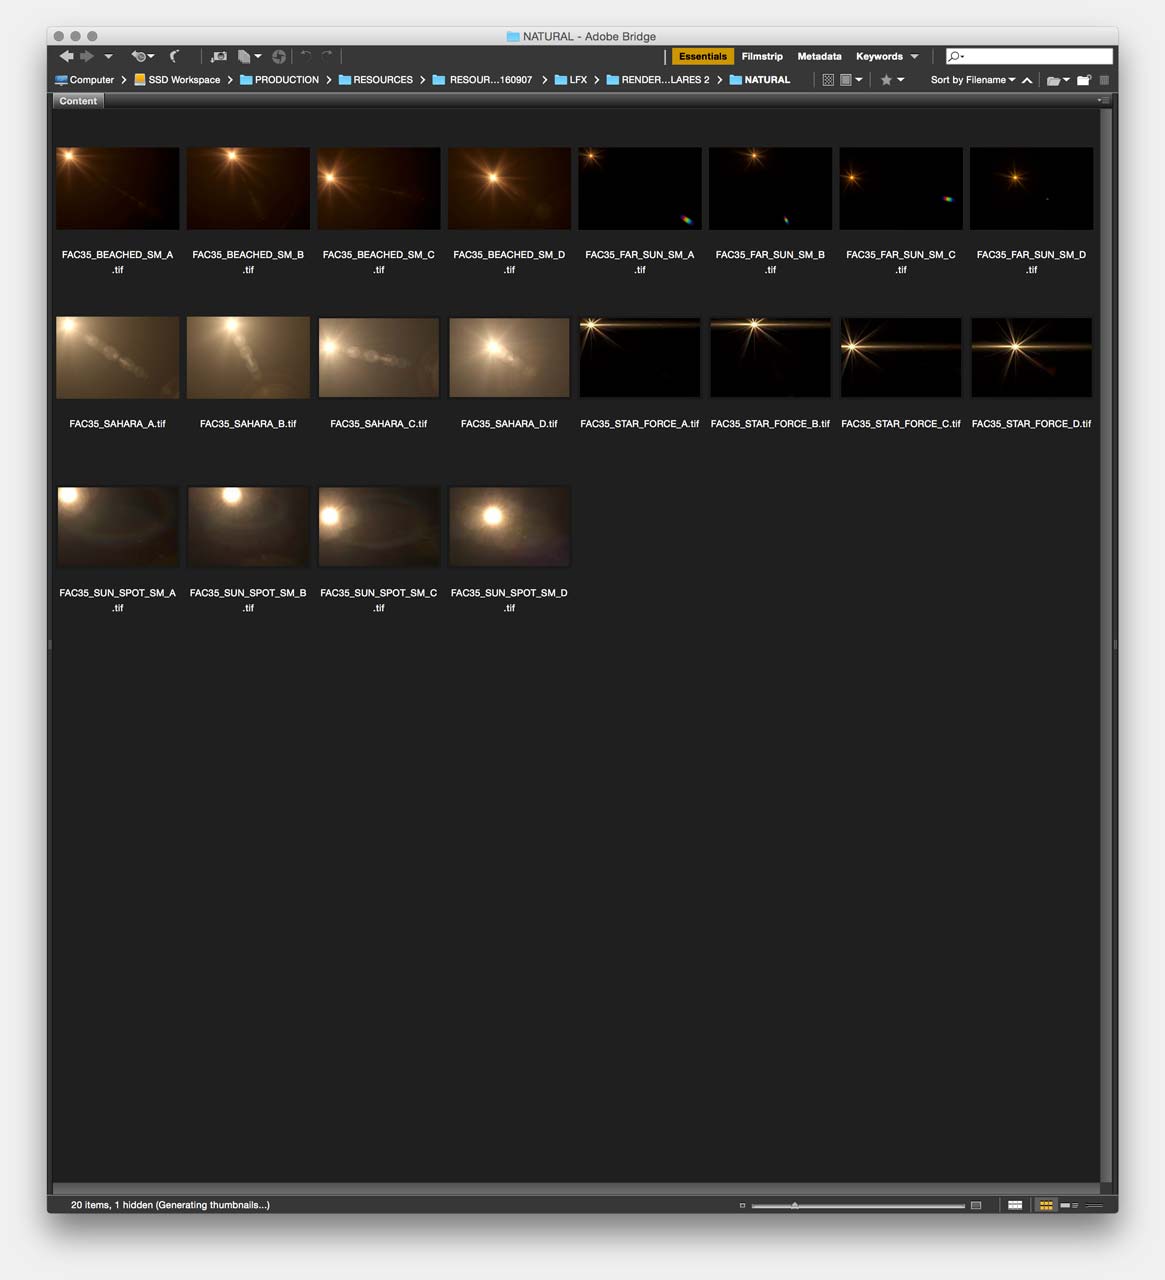Open filter items by rating star menu
This screenshot has width=1165, height=1280.
(891, 80)
